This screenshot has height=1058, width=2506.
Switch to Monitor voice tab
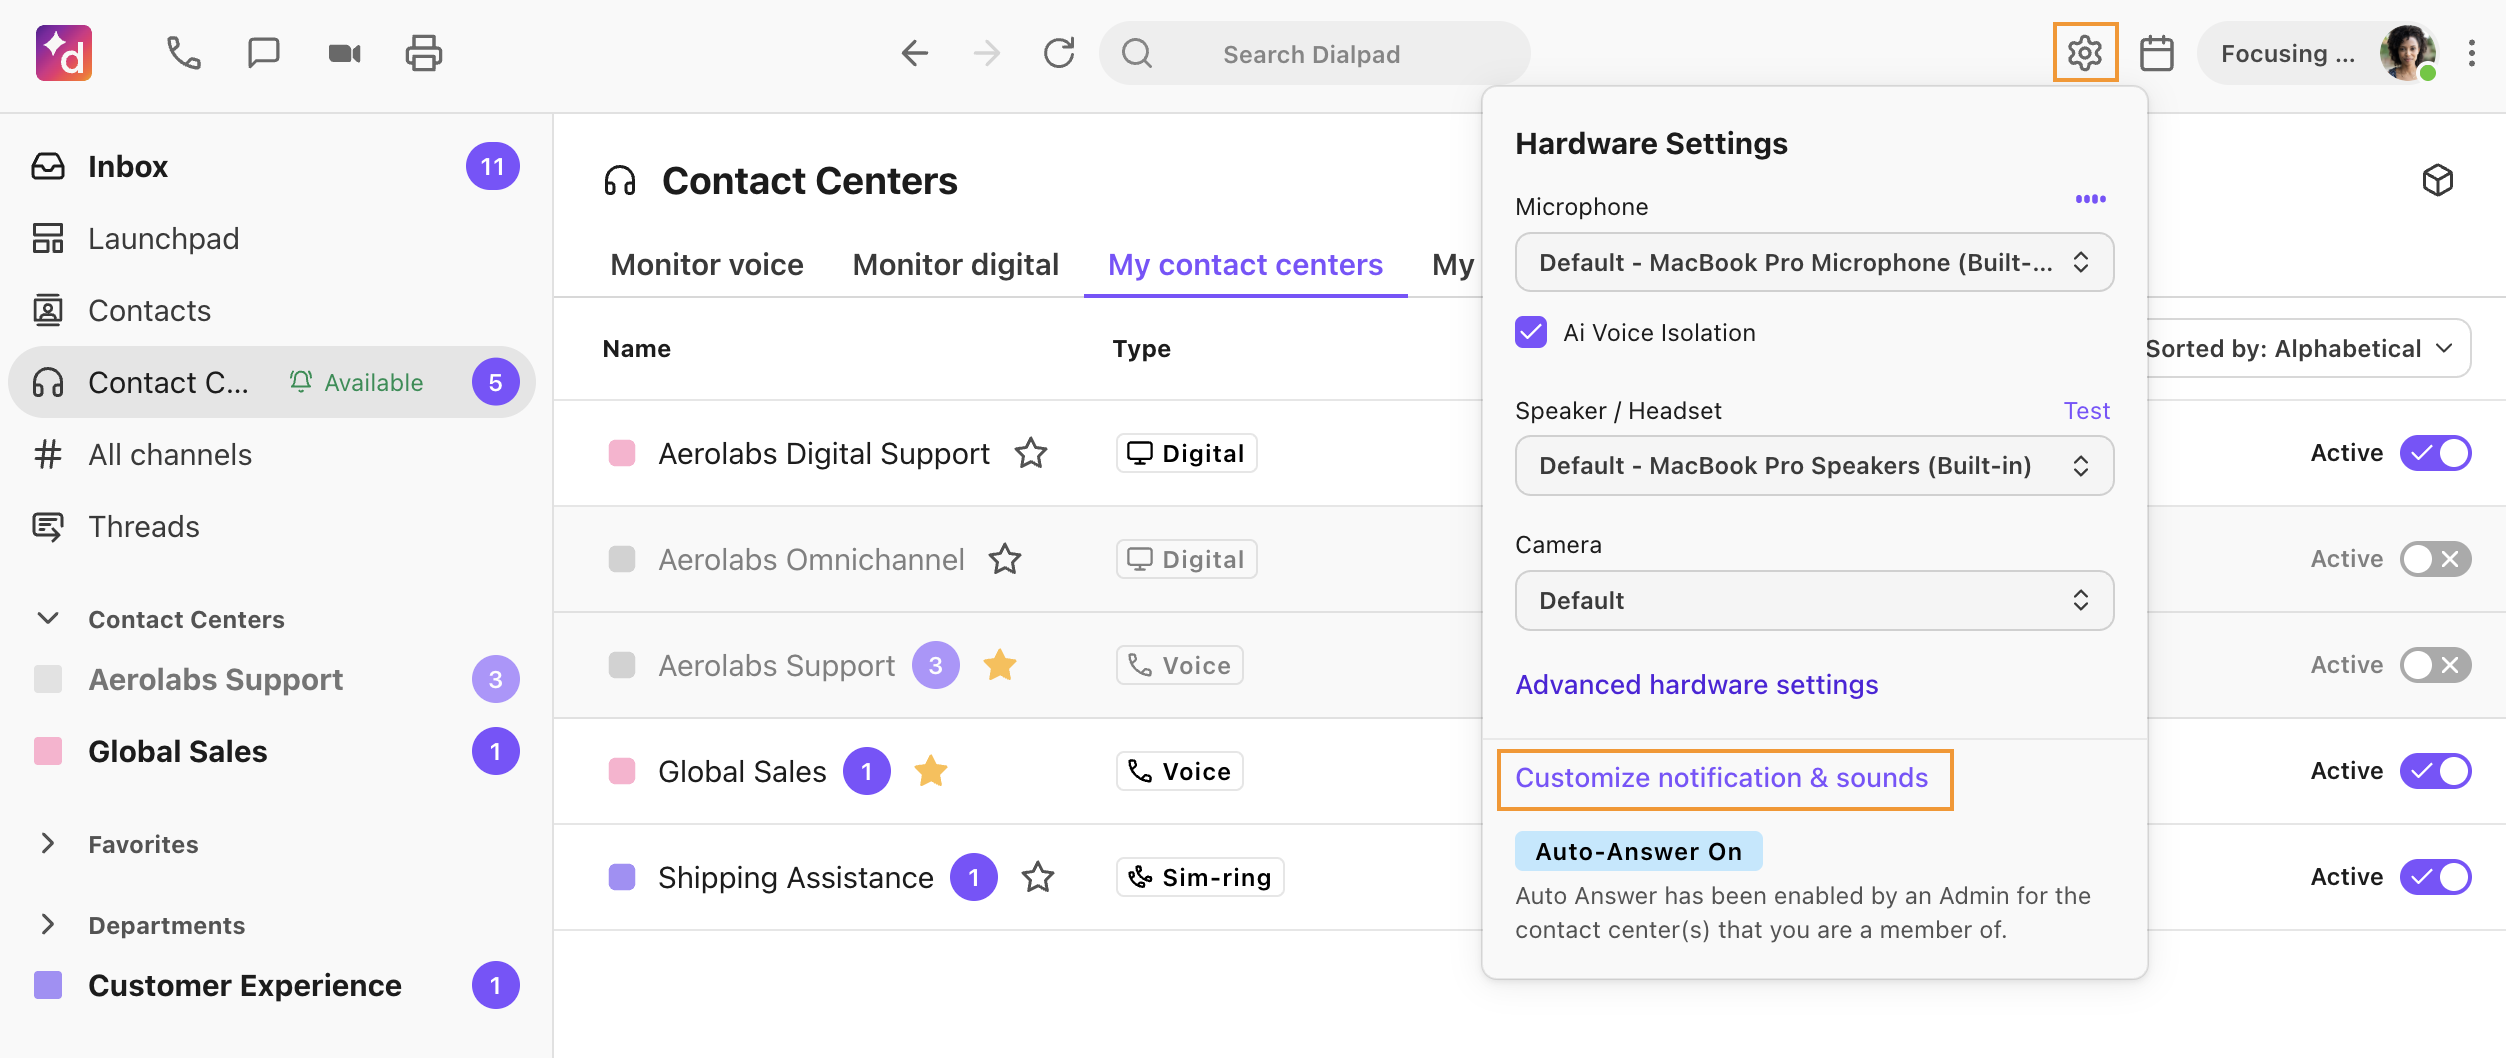707,264
